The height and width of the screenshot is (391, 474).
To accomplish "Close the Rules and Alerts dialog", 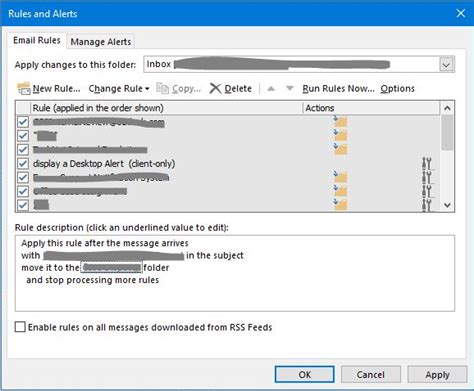I will 461,13.
